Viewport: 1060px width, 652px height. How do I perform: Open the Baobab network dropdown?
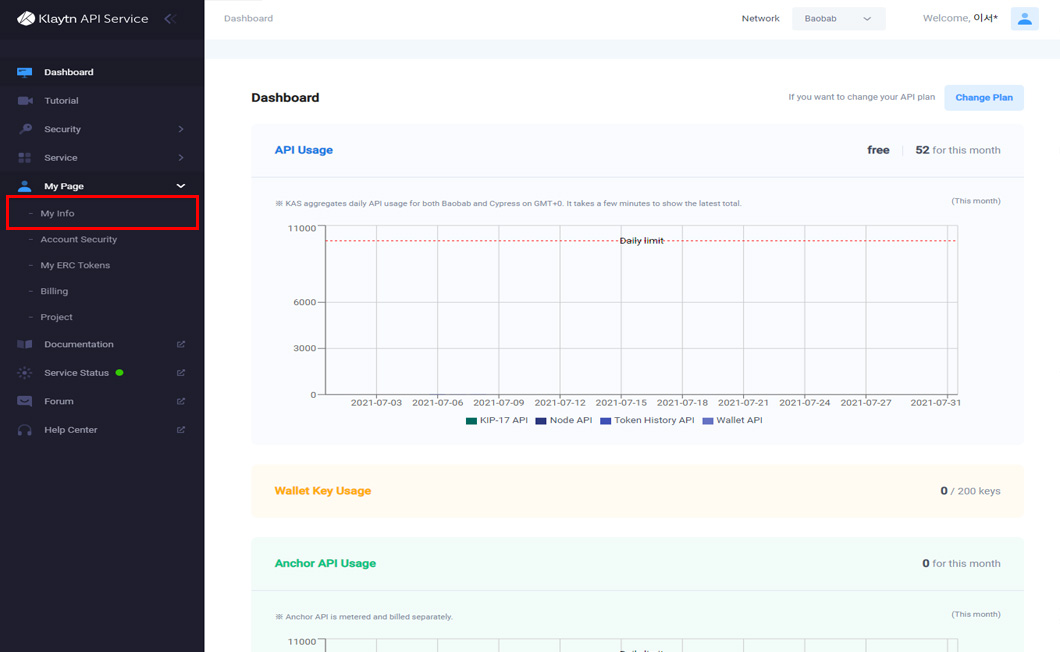pos(838,18)
